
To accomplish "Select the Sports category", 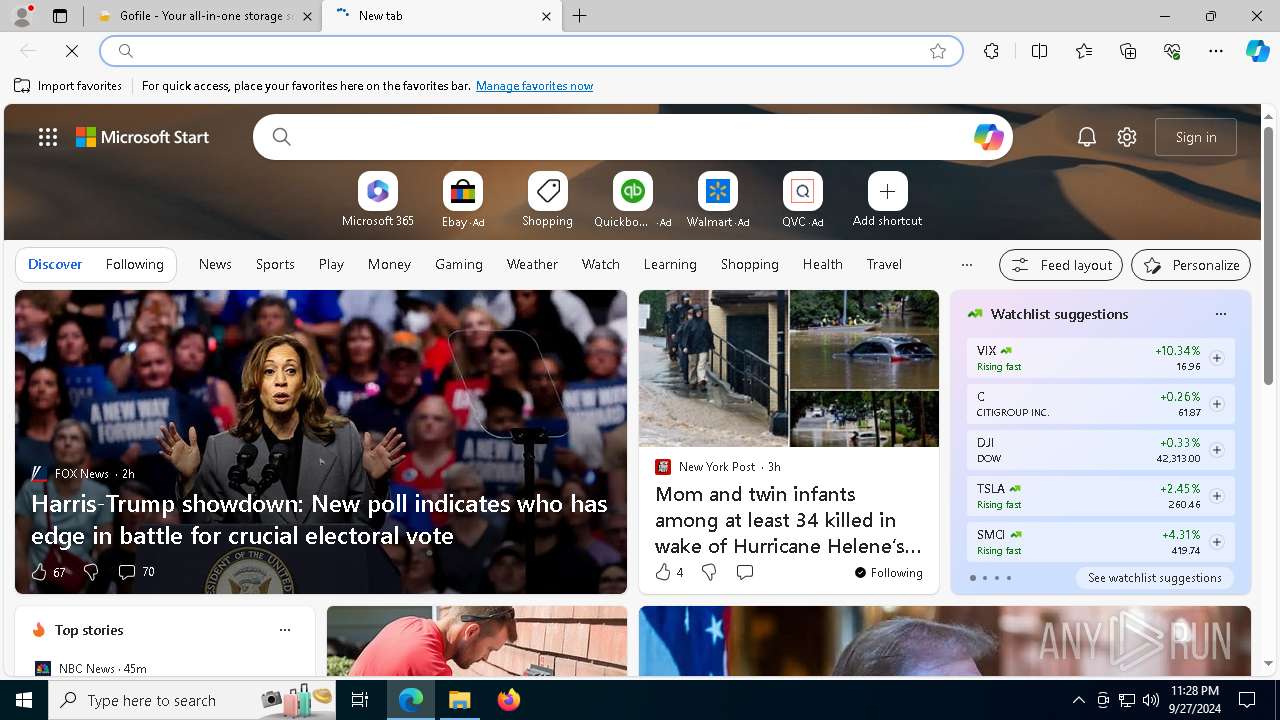I will point(275,265).
